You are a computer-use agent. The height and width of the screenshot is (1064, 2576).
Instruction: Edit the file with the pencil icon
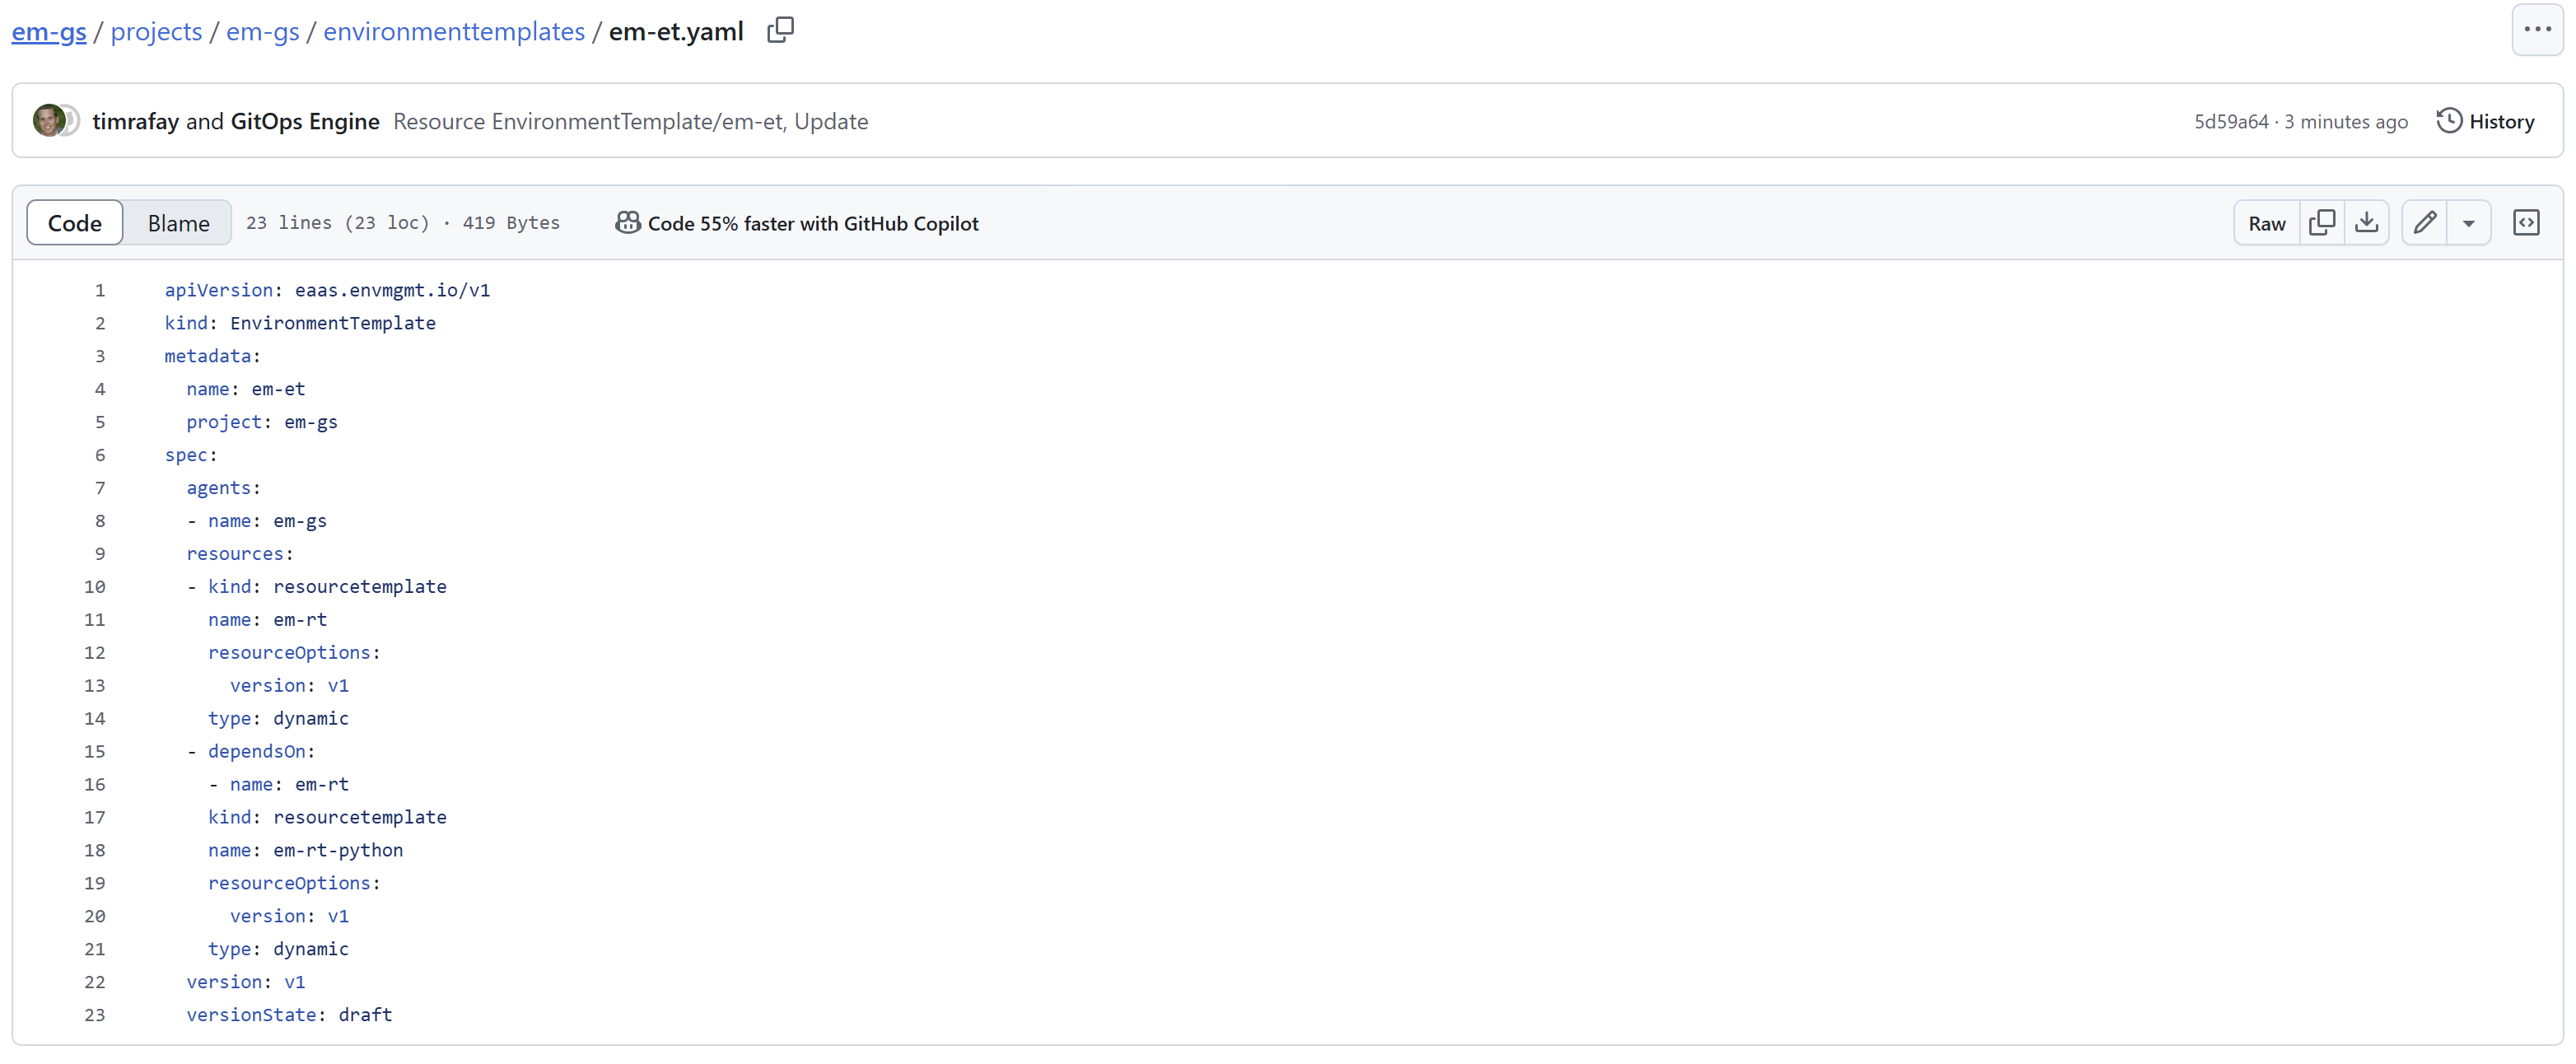(2424, 222)
